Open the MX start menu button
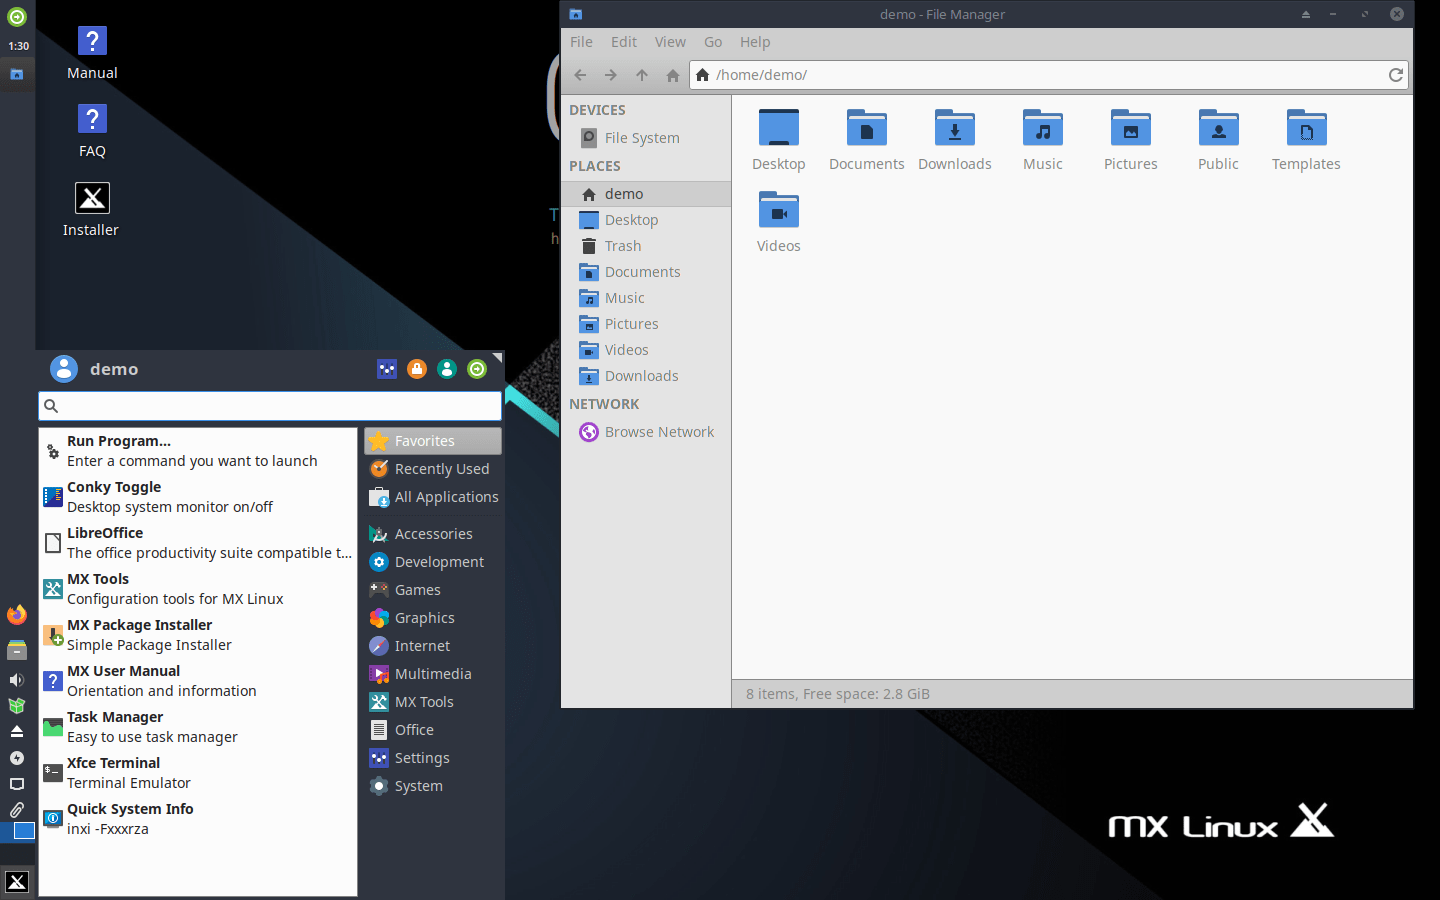 [x=17, y=881]
